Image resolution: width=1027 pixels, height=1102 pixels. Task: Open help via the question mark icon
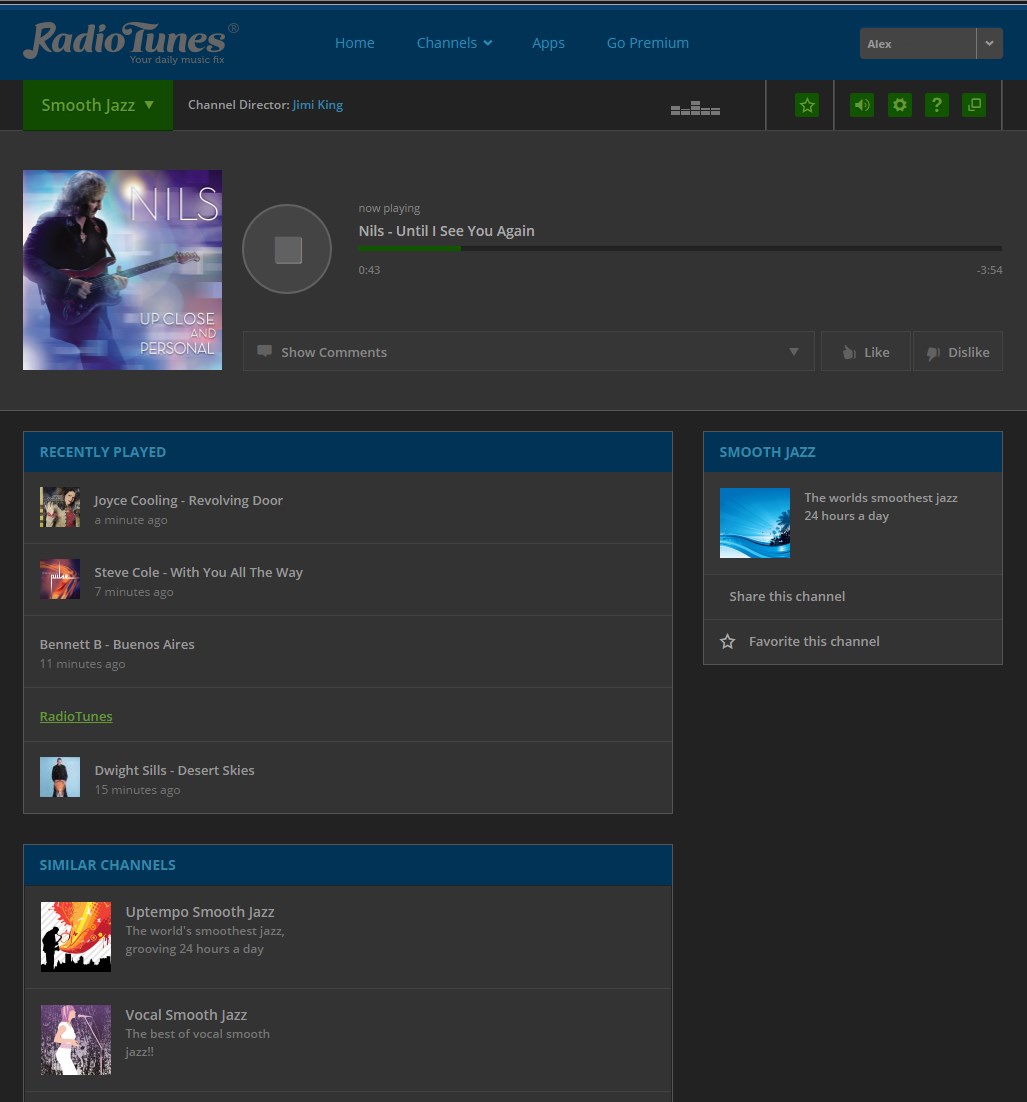coord(937,105)
